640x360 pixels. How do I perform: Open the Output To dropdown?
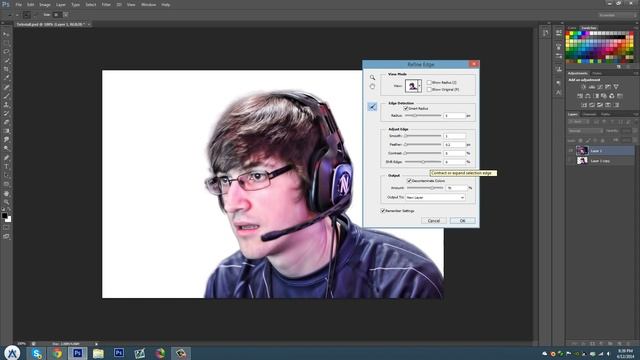(435, 198)
